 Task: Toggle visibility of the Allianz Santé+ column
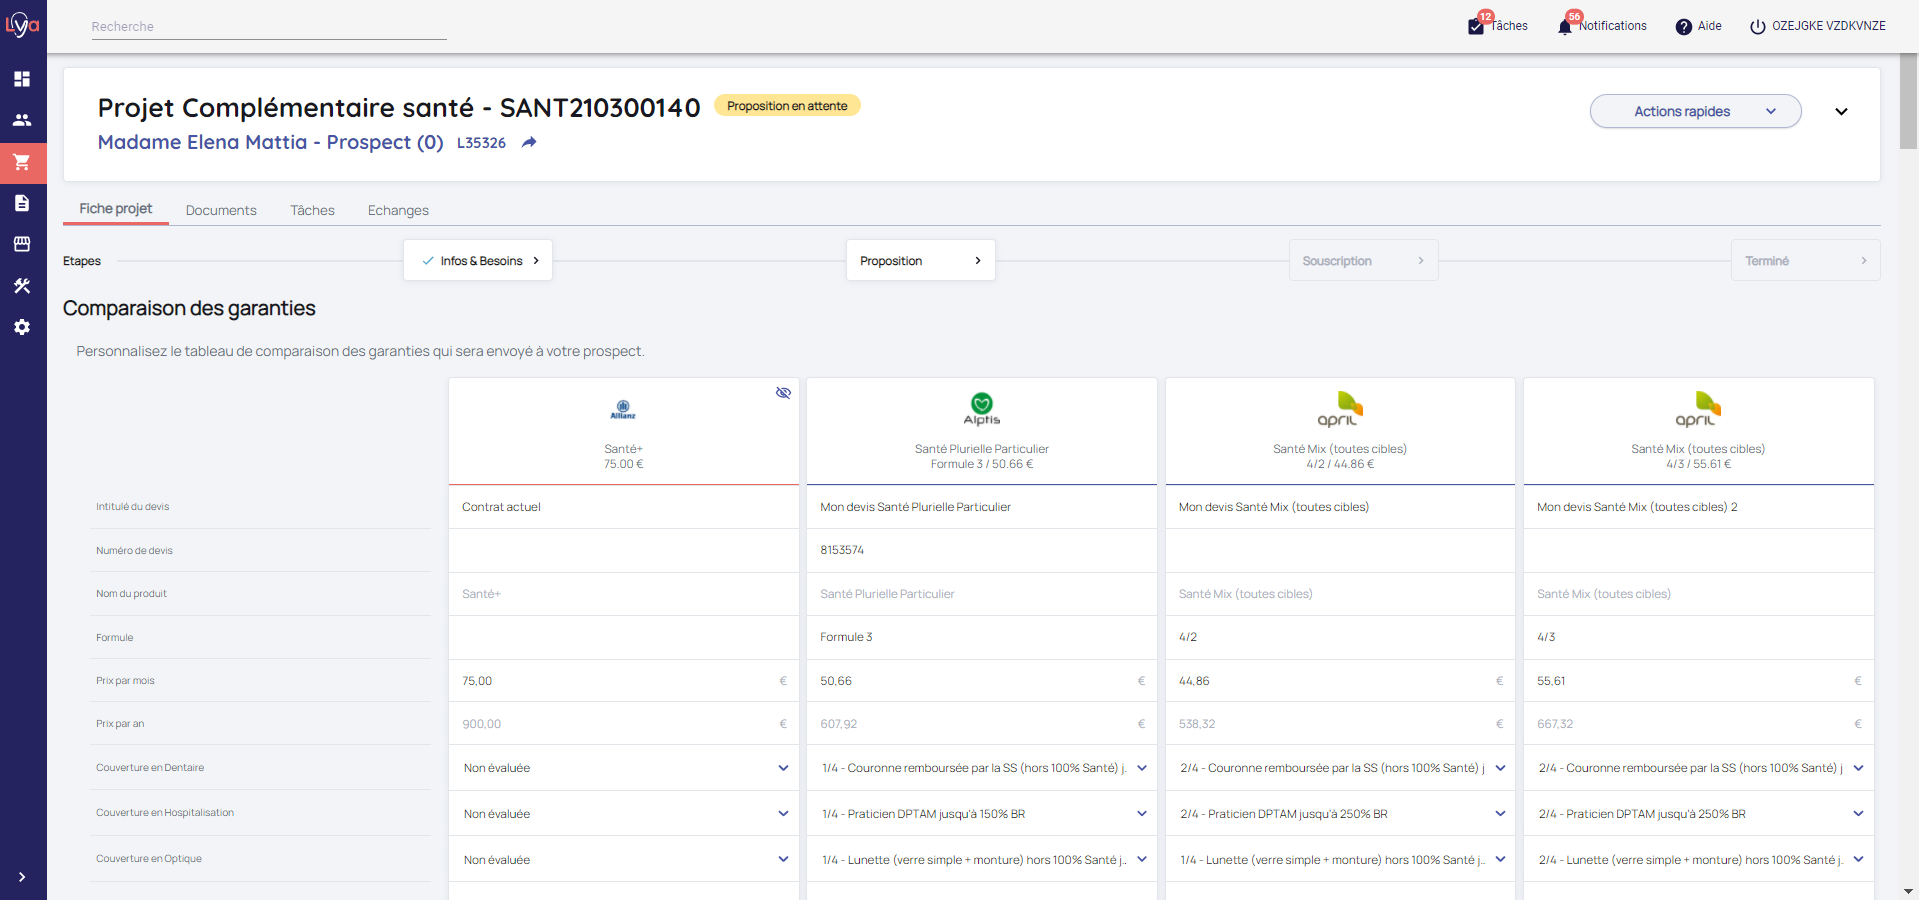783,393
